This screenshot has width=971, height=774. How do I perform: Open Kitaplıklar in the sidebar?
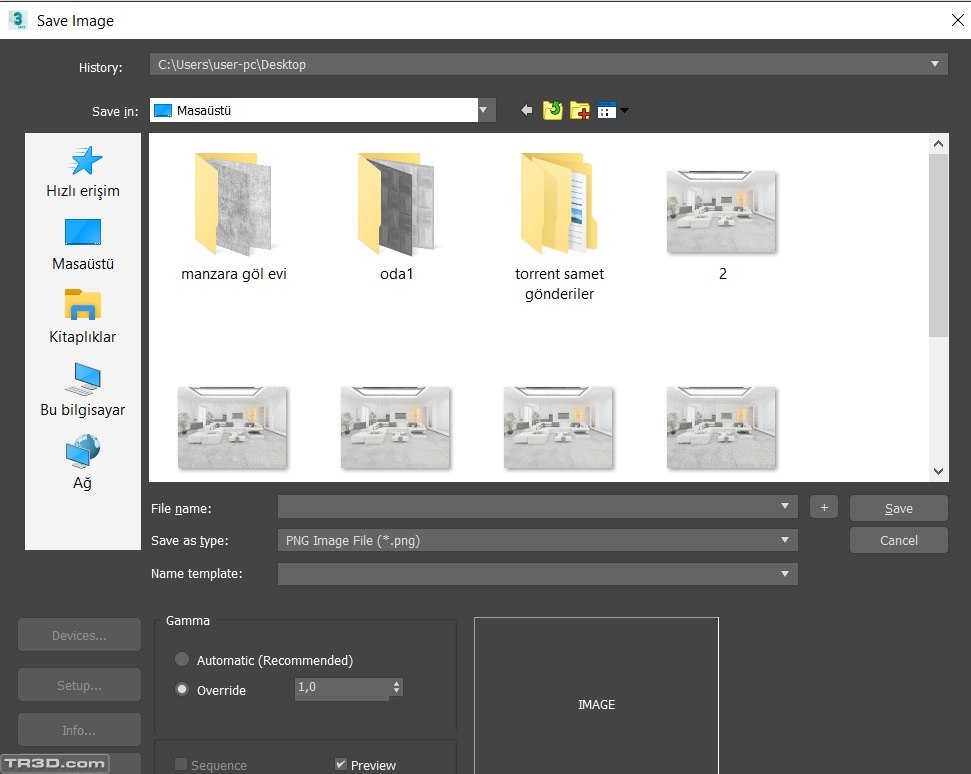tap(83, 316)
